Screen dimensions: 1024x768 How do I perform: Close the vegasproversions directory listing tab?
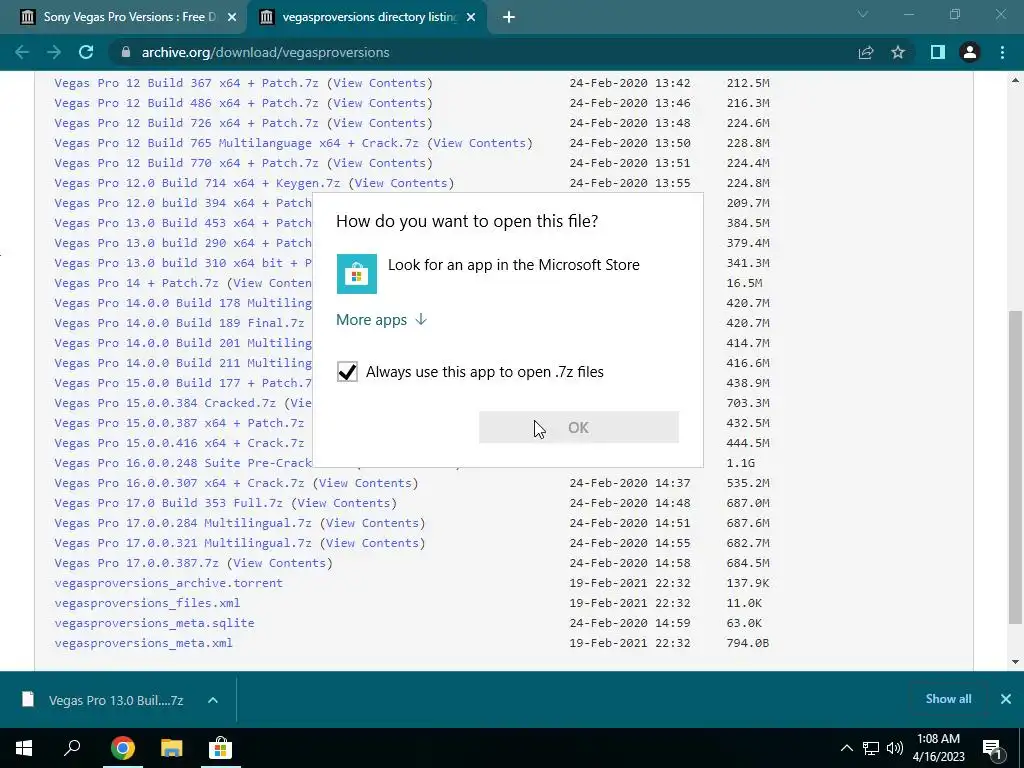coord(471,17)
